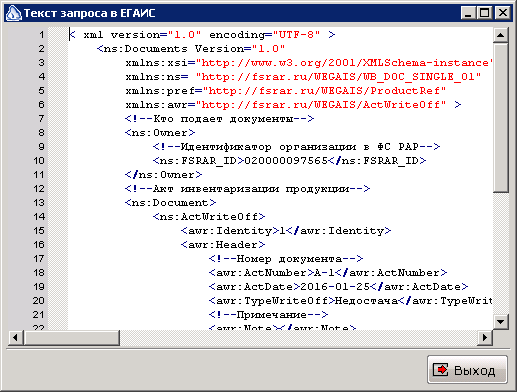This screenshot has height=392, width=517.
Task: Click the comment Примечание
Action: 268,315
